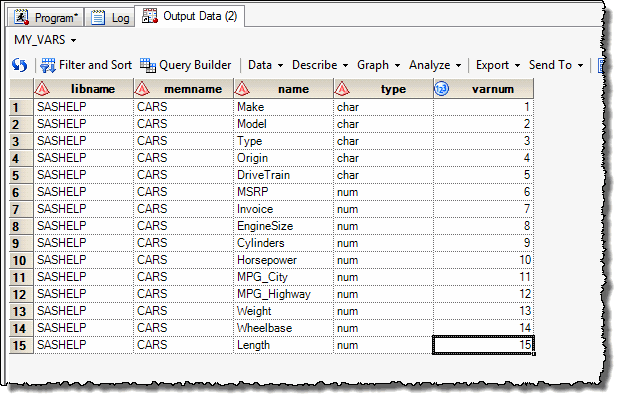Viewport: 623px width, 402px height.
Task: Click the libname character-type column icon
Action: pyautogui.click(x=44, y=89)
